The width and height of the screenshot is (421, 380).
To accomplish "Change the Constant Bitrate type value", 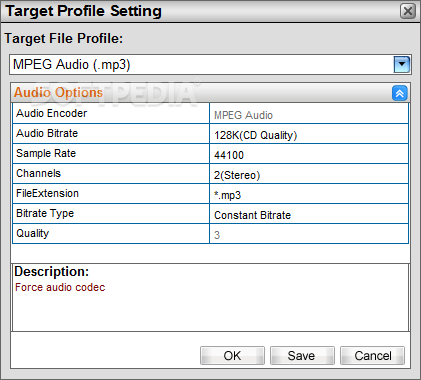I will (x=309, y=214).
